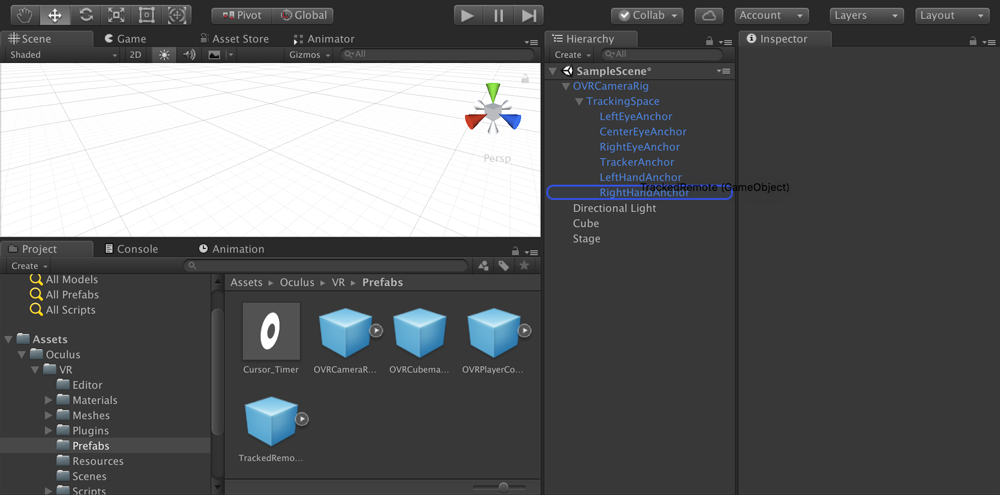Open the Layout dropdown
Image resolution: width=1000 pixels, height=495 pixels.
click(x=952, y=15)
